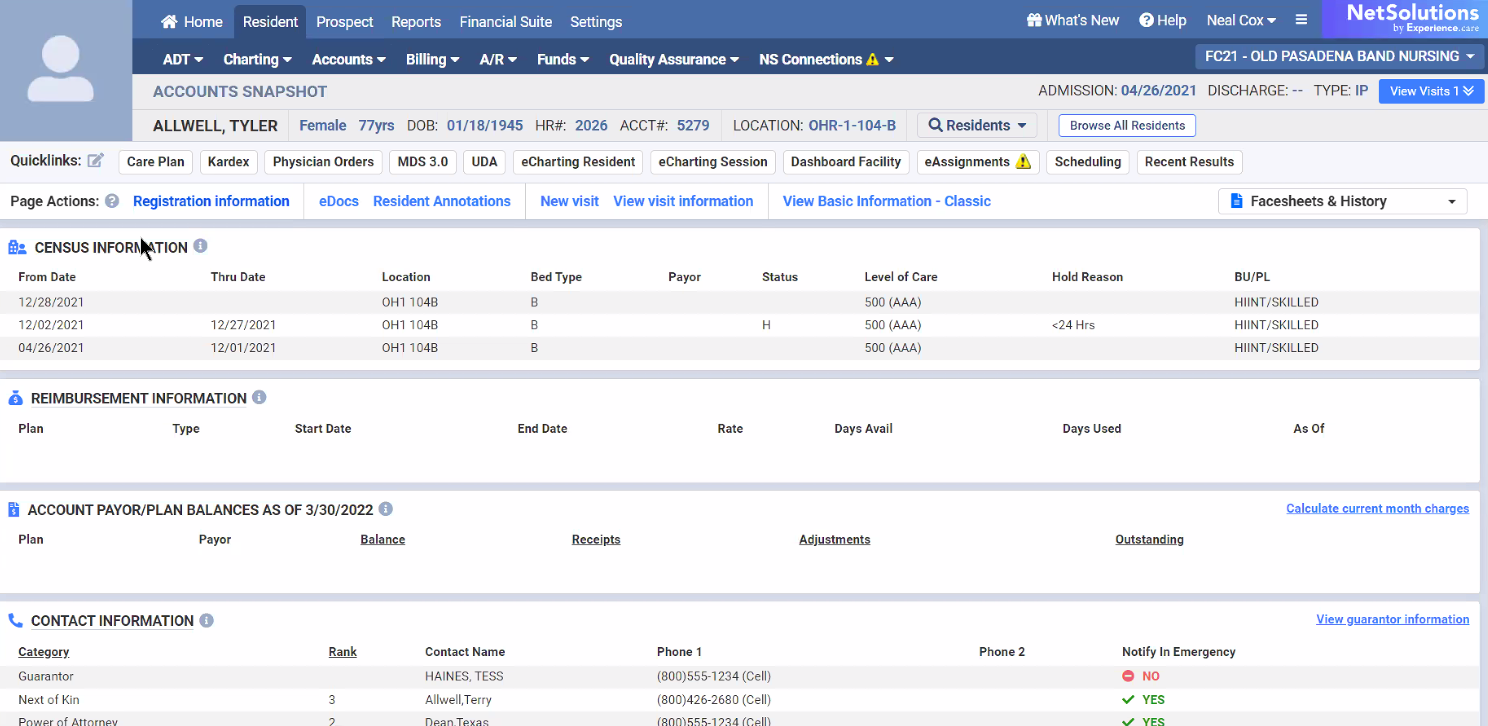Click the Account Payor/Plan Balances info icon
This screenshot has width=1488, height=726.
(386, 509)
